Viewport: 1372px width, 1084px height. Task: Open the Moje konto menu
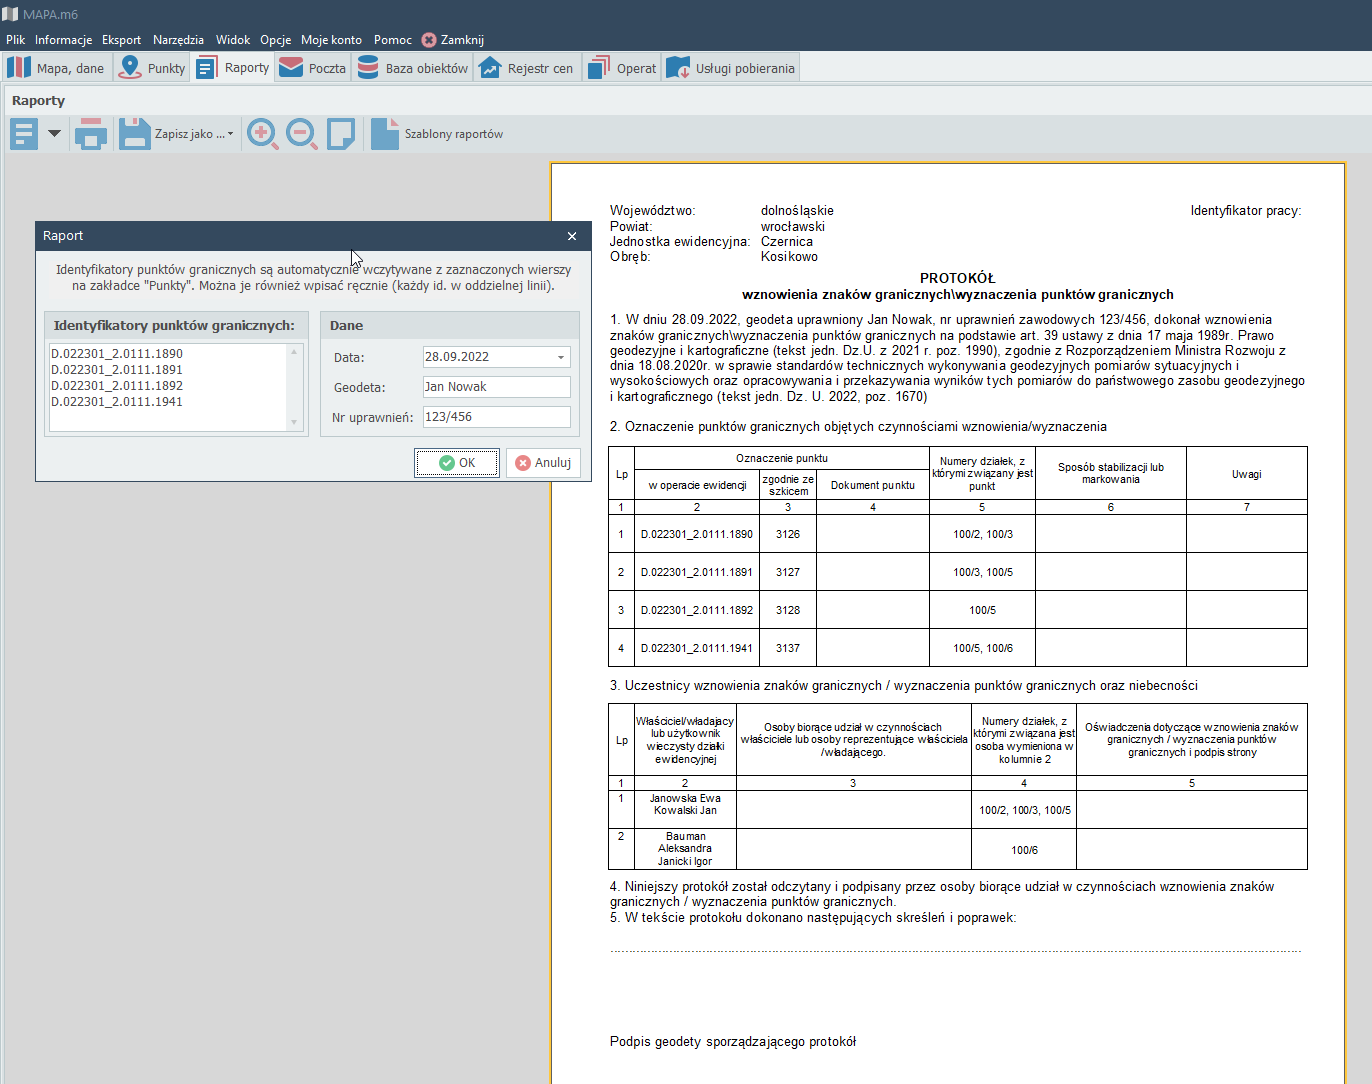pos(331,40)
